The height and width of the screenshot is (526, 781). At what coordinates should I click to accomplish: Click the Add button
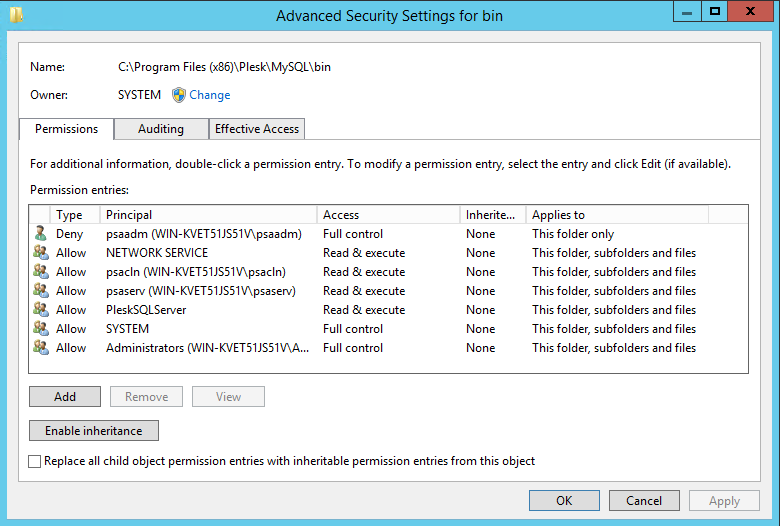pos(65,396)
